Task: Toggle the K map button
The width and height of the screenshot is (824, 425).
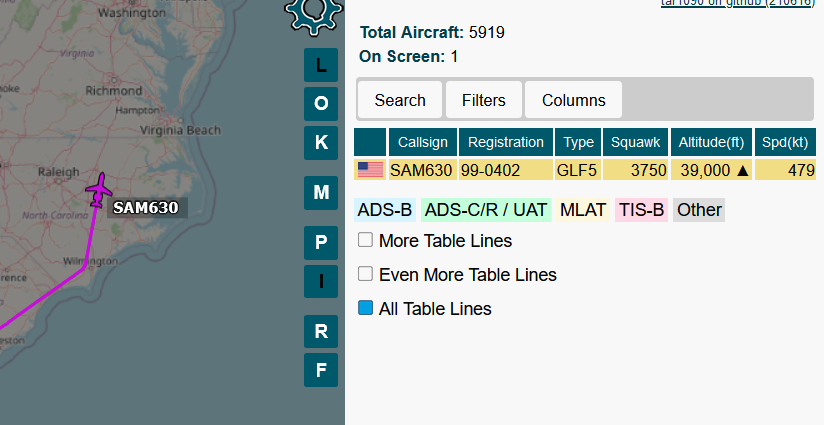Action: coord(321,143)
